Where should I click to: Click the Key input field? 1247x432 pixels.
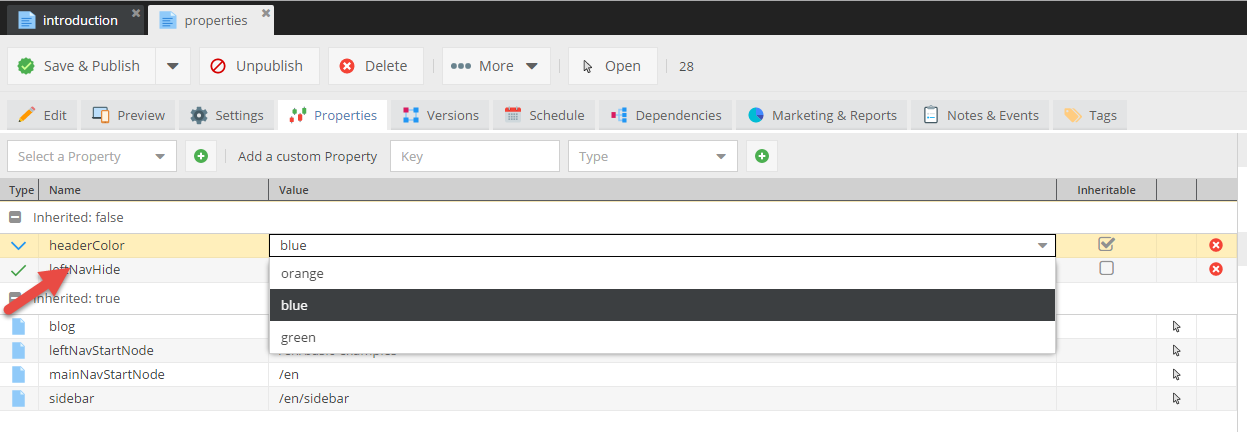pos(474,156)
